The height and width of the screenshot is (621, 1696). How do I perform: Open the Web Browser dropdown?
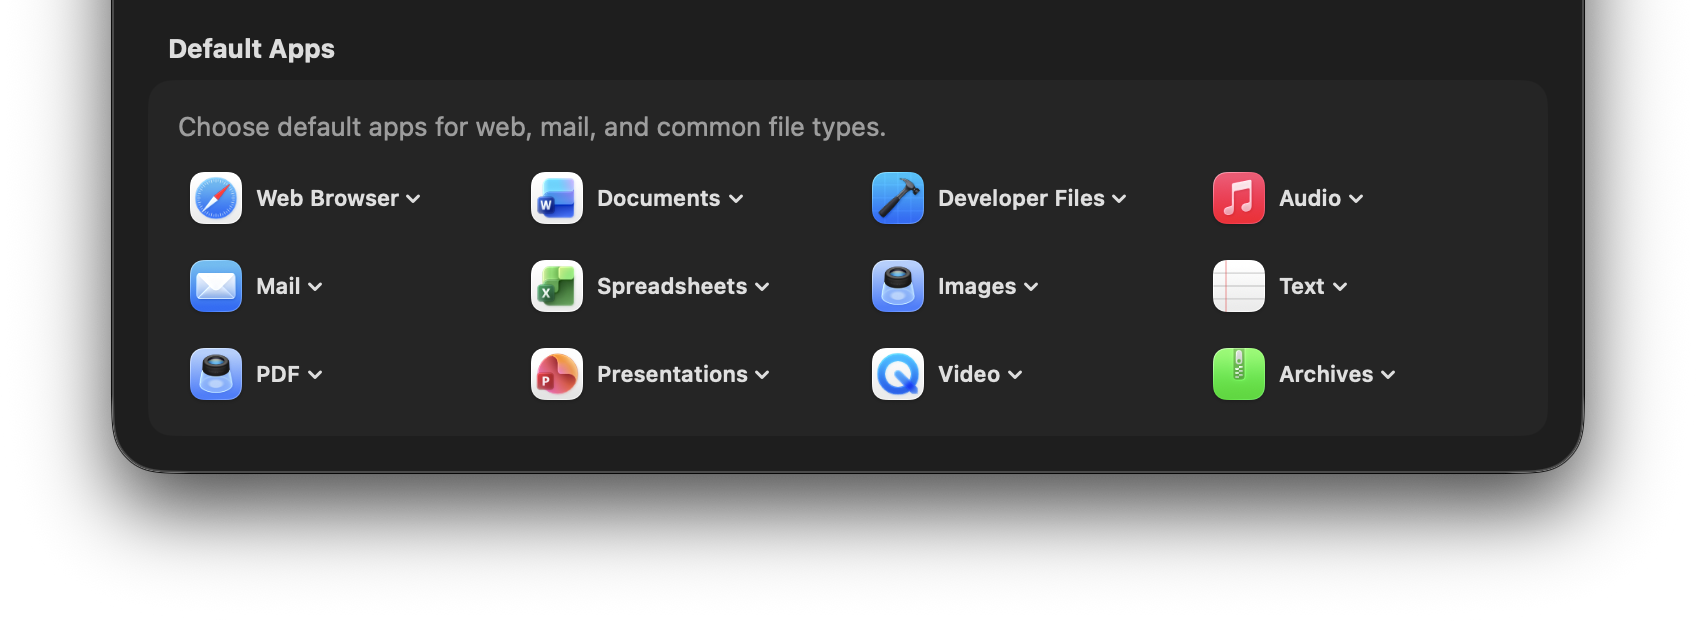(x=338, y=198)
